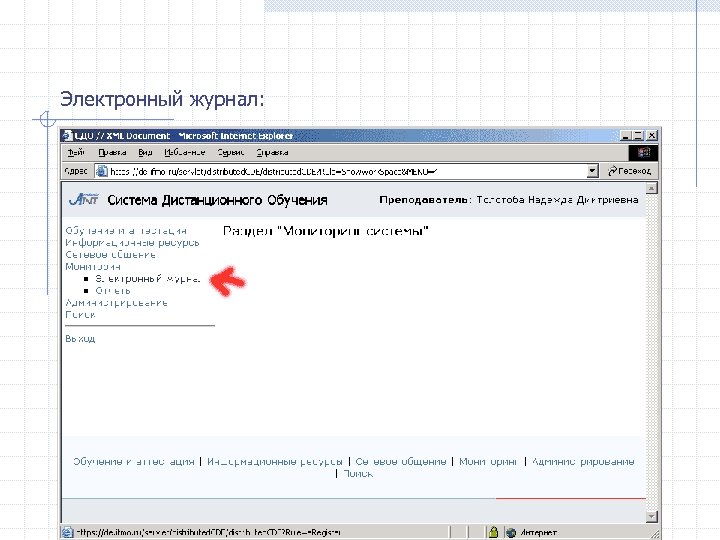The width and height of the screenshot is (720, 540).
Task: Open the Правка menu
Action: pos(112,152)
